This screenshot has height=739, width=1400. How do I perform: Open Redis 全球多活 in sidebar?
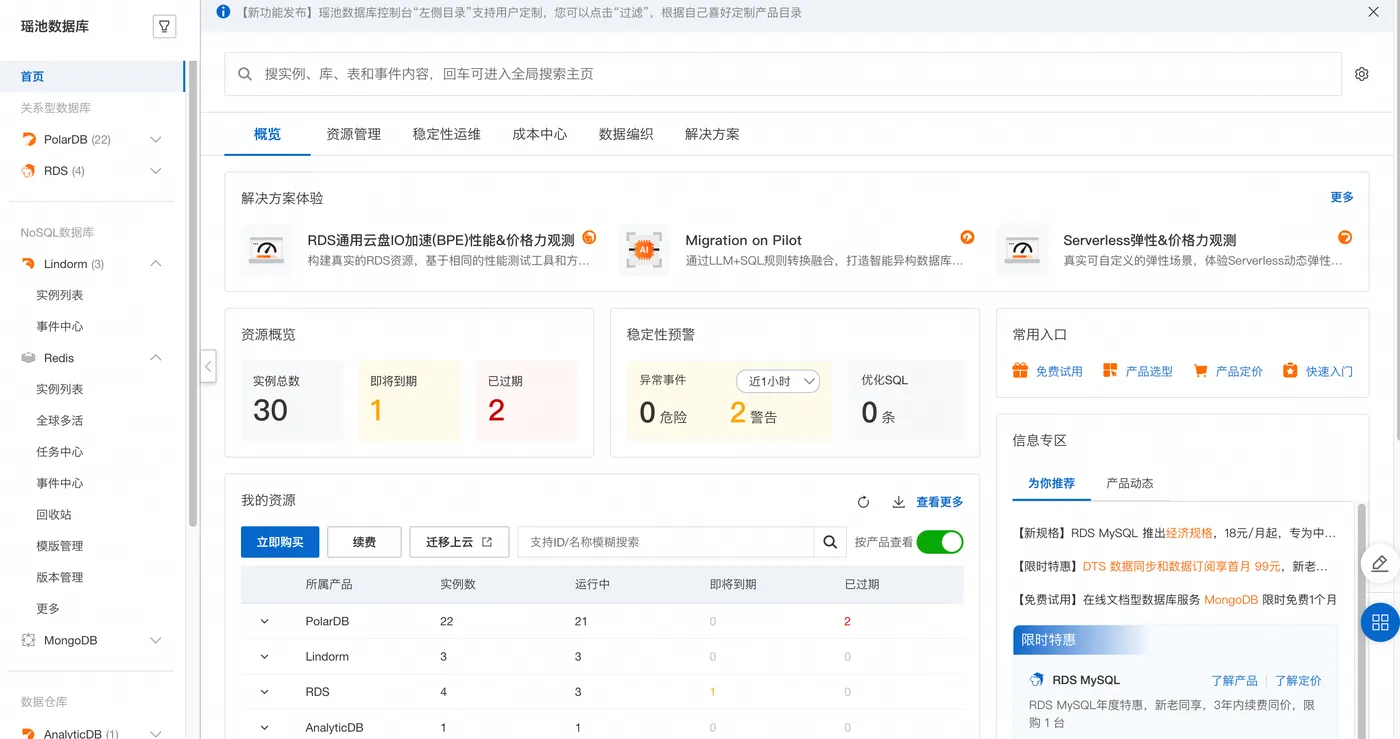(60, 420)
